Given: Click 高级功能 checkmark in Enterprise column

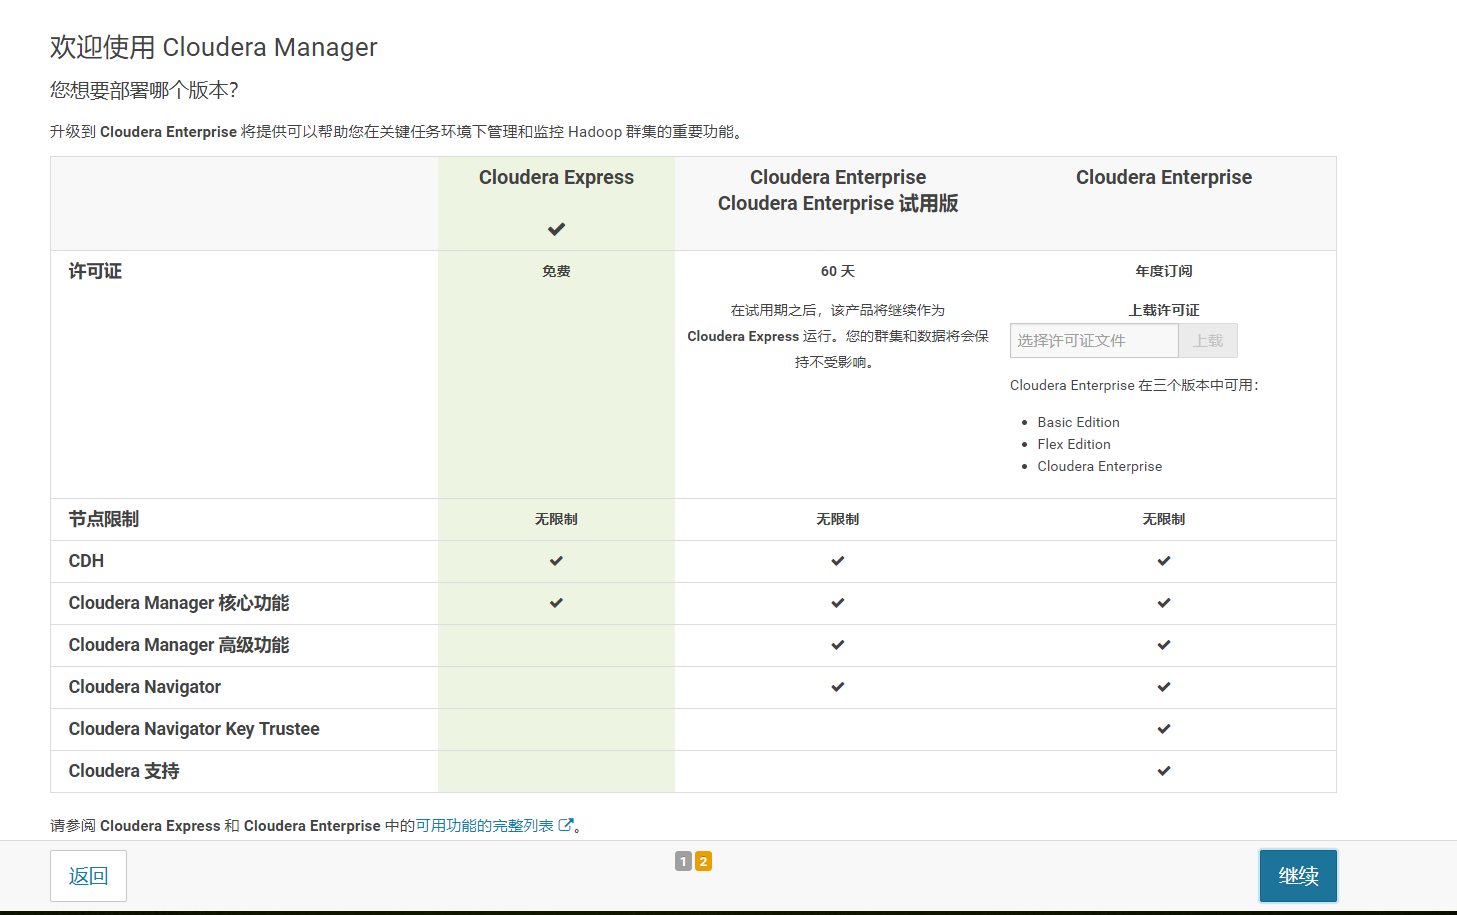Looking at the screenshot, I should point(1164,645).
